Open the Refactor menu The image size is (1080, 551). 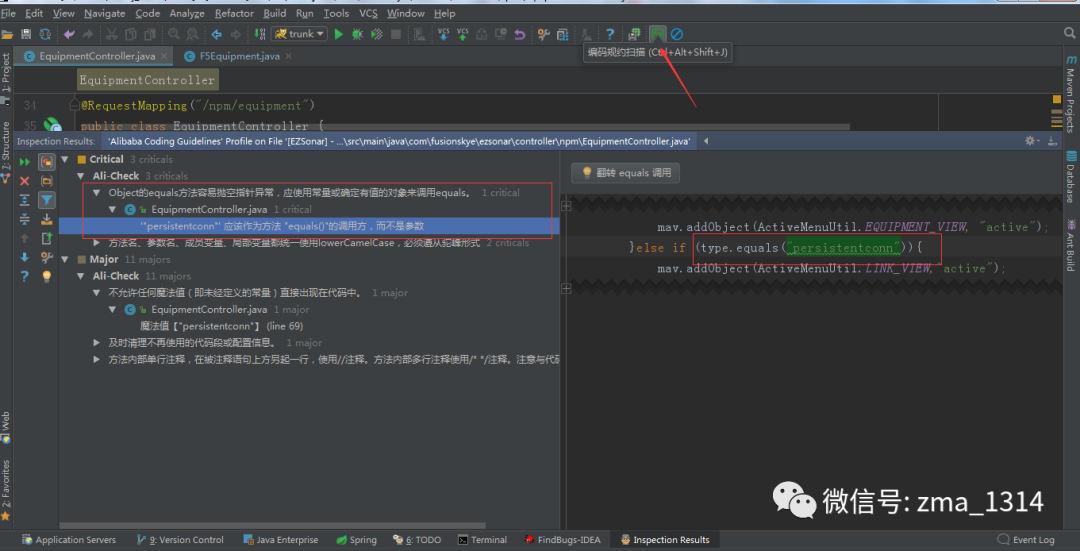coord(234,13)
